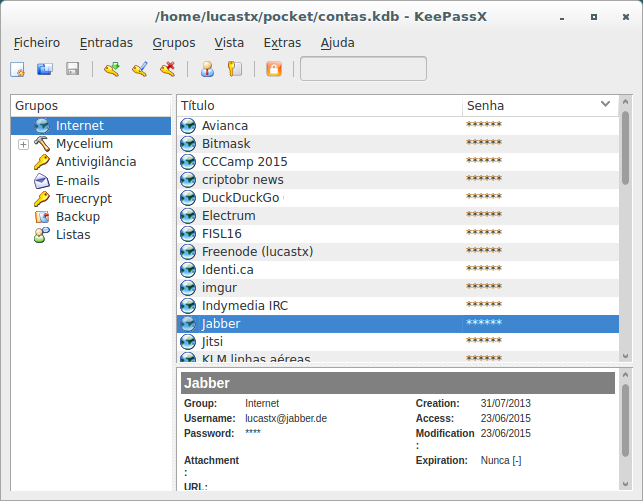Screen dimensions: 643x501
Task: Click the username lucastx@jabber.de in details
Action: coord(286,419)
